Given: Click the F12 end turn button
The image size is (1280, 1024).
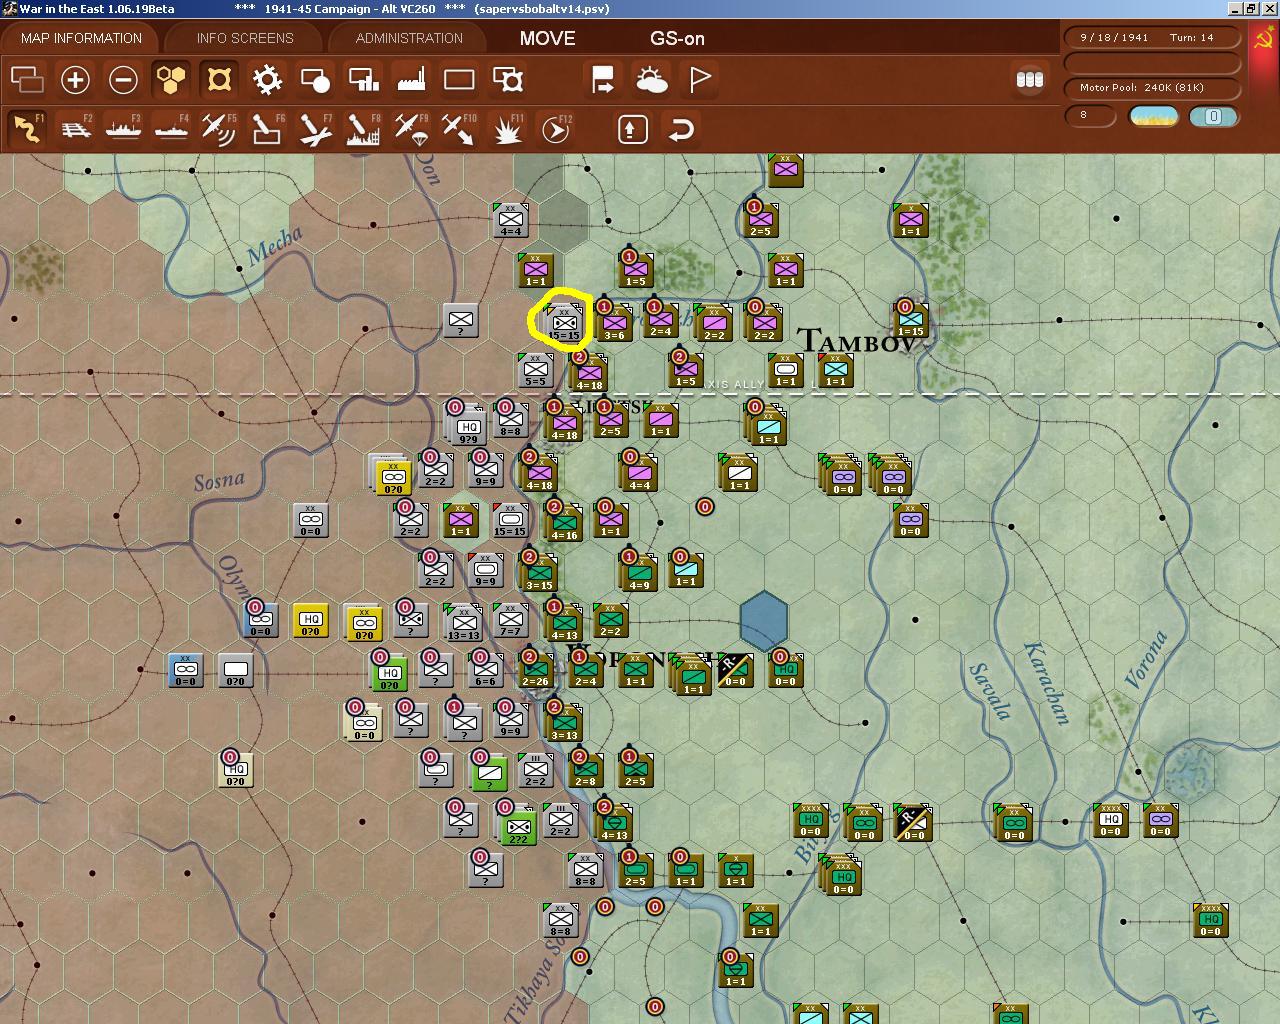Looking at the screenshot, I should coord(555,129).
